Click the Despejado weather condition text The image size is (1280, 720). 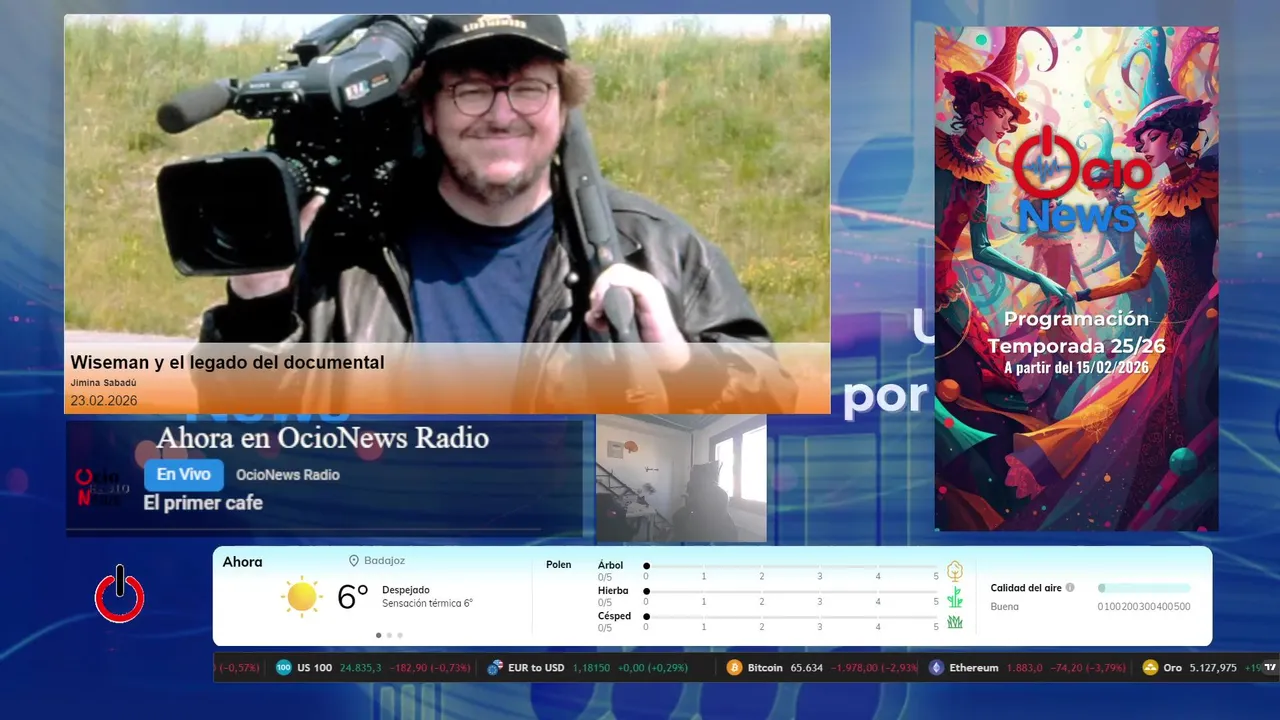(x=406, y=590)
